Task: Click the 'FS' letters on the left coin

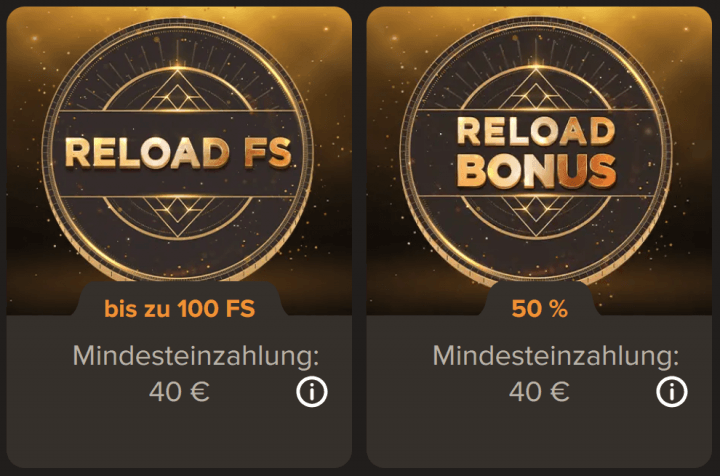Action: click(265, 153)
